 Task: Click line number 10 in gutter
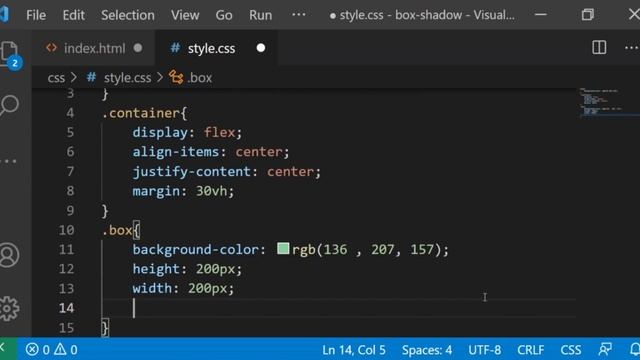[x=67, y=230]
